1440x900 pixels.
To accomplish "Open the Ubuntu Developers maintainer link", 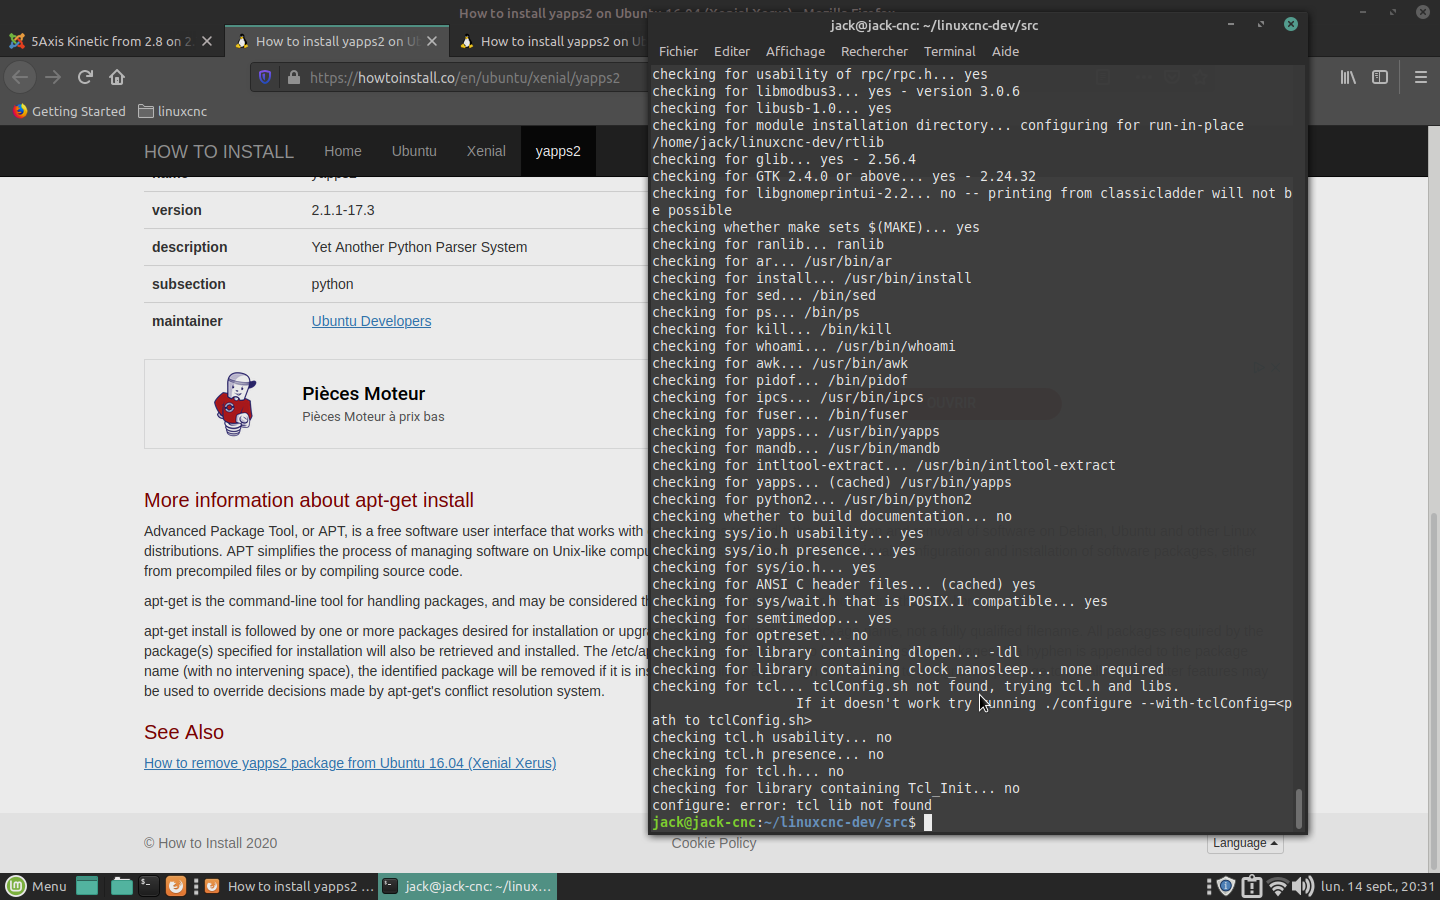I will (x=371, y=321).
